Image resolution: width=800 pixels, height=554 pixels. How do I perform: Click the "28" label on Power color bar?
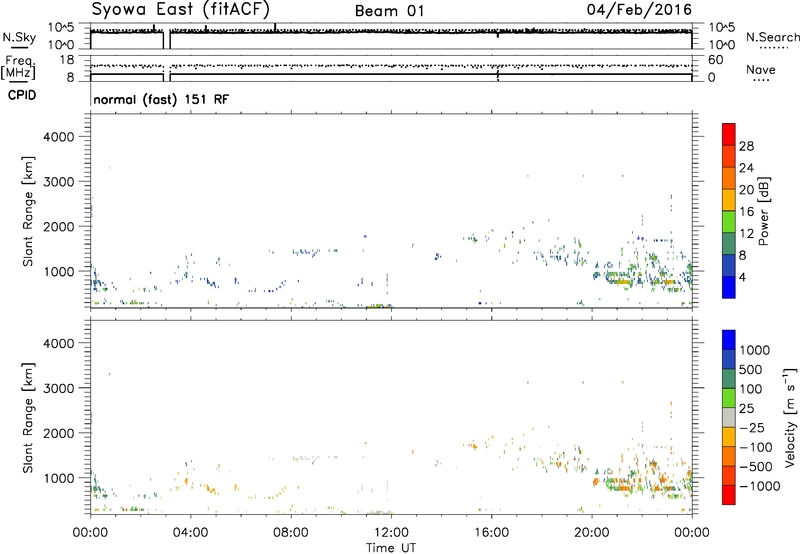(x=746, y=146)
